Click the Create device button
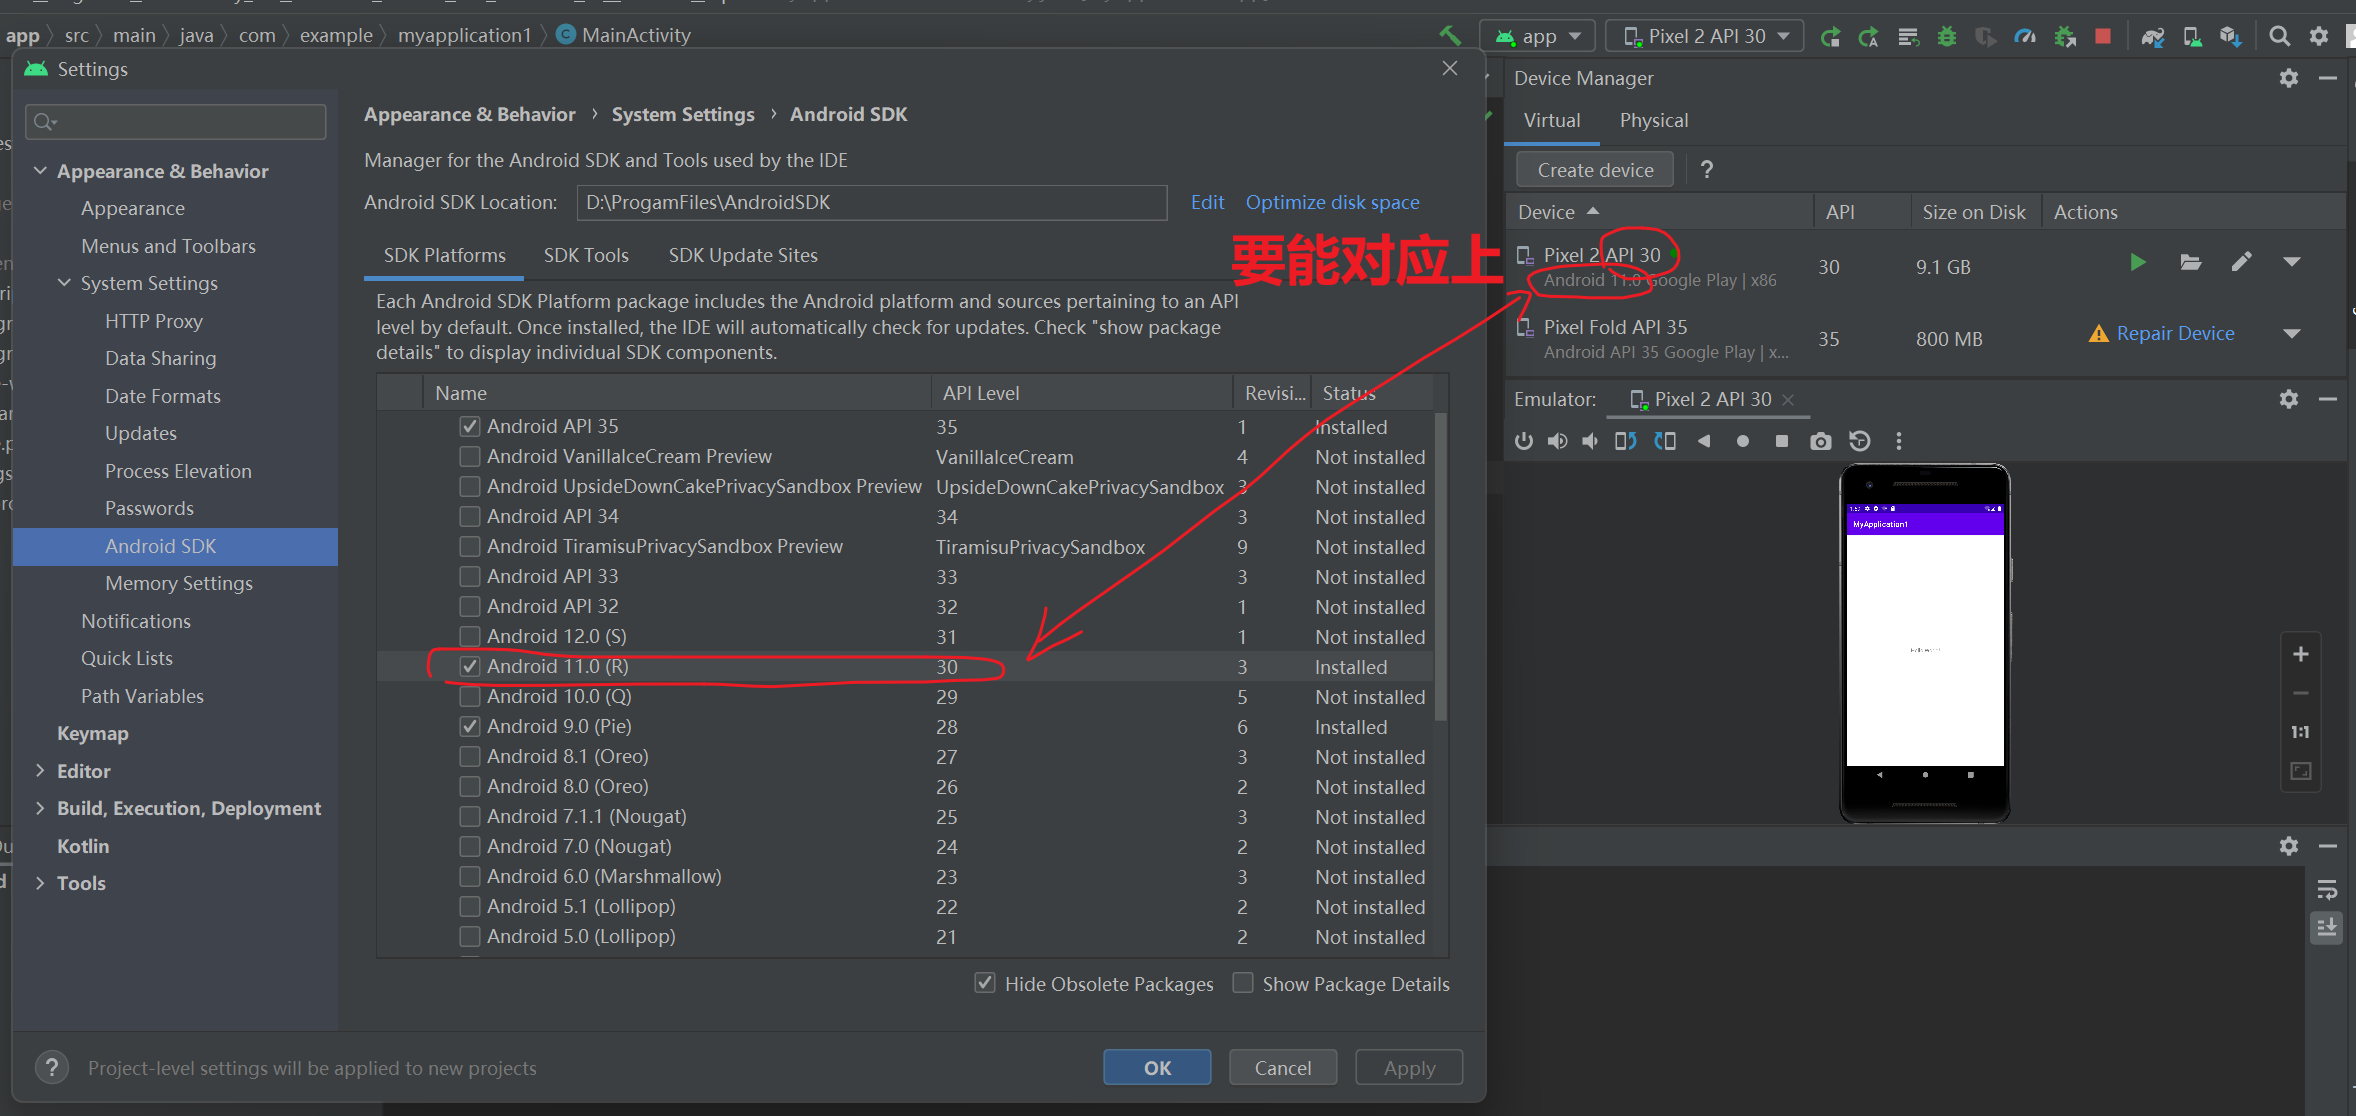The image size is (2356, 1116). (1596, 170)
